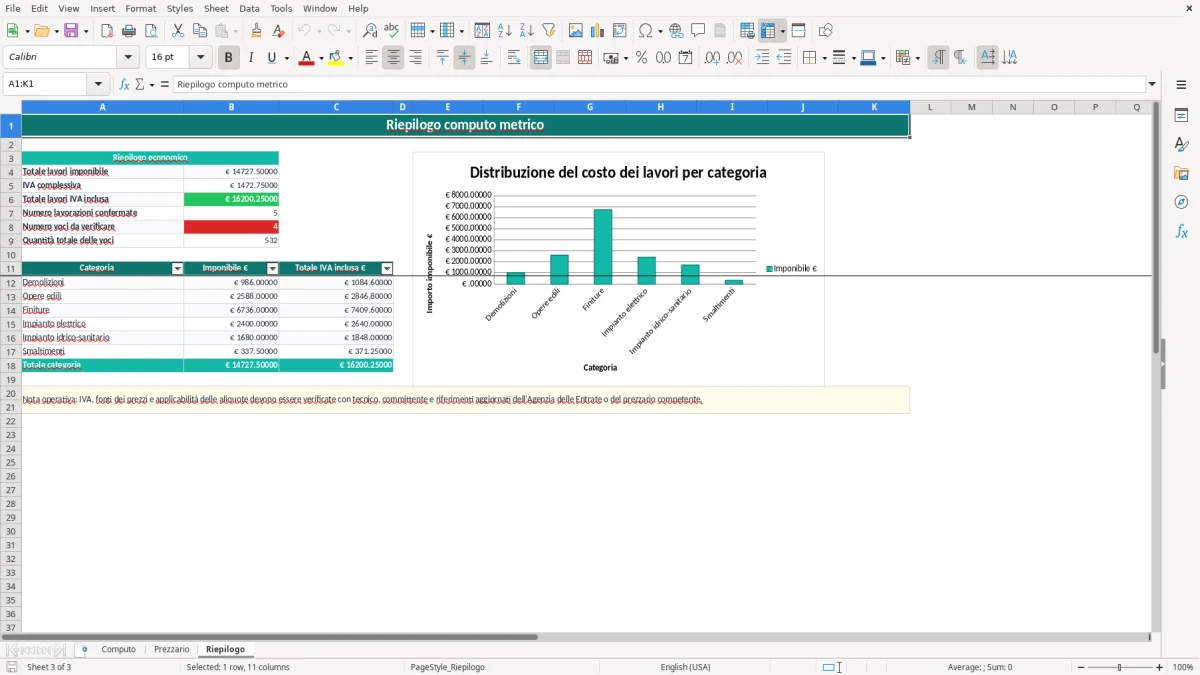Click column header L
The width and height of the screenshot is (1200, 675).
(930, 107)
